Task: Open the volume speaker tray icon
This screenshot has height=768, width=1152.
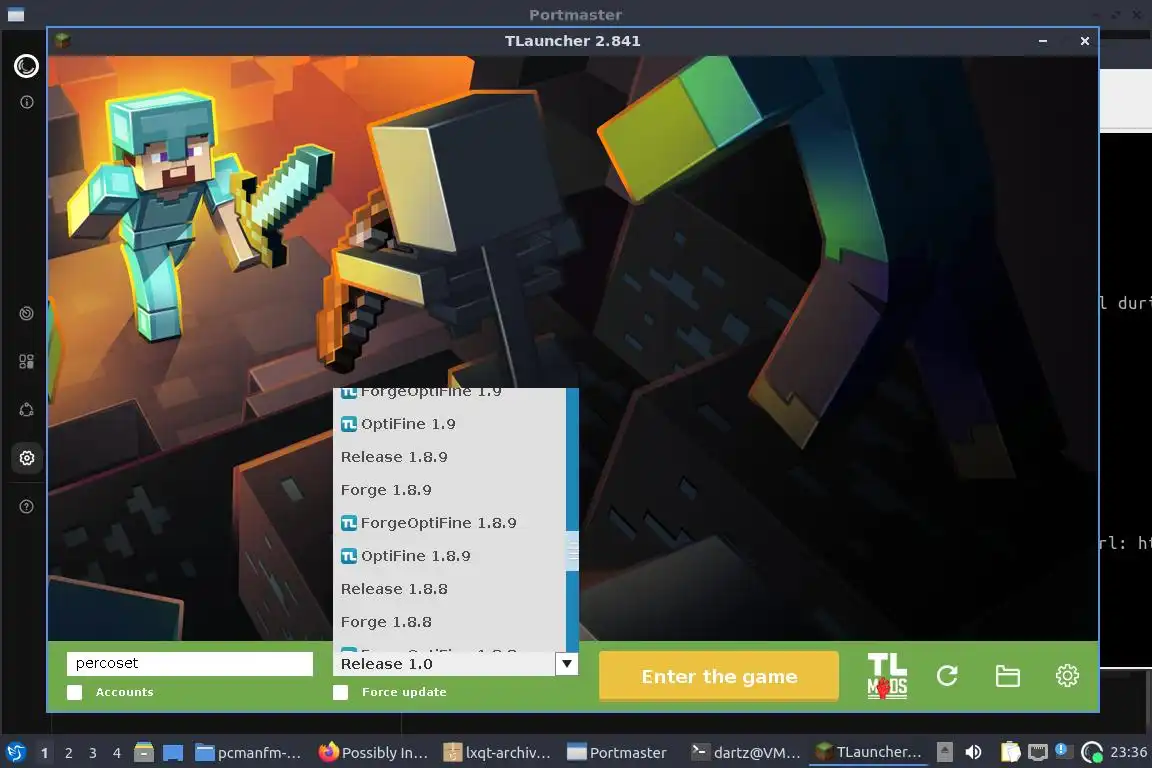Action: pyautogui.click(x=973, y=752)
